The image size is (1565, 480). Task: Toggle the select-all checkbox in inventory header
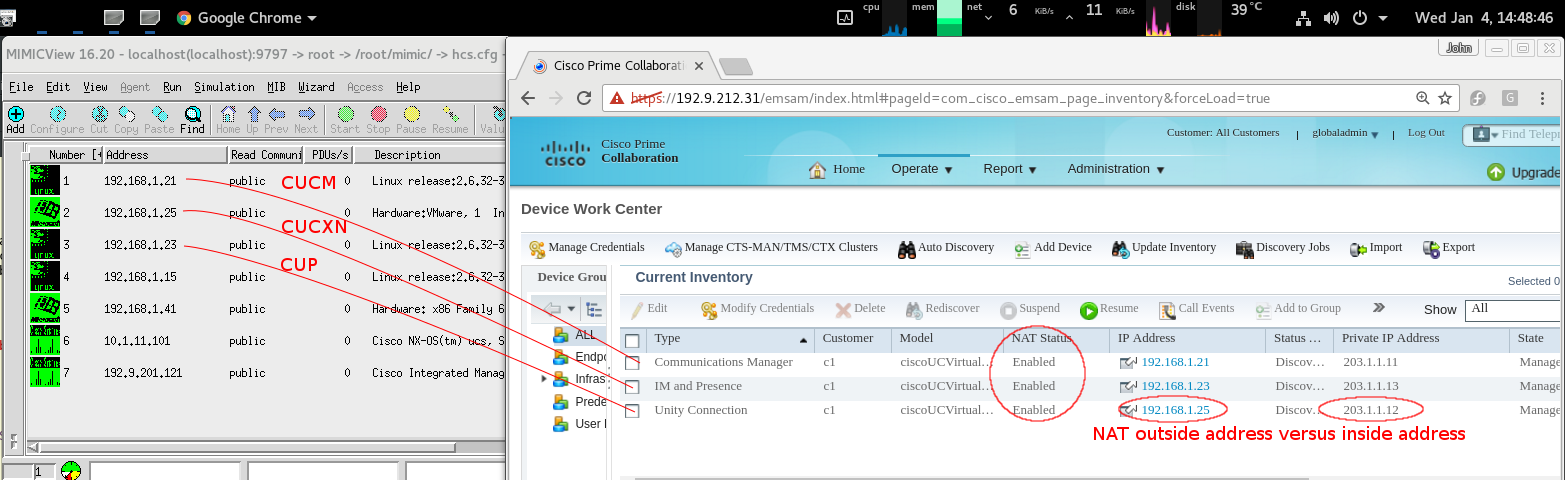[632, 339]
